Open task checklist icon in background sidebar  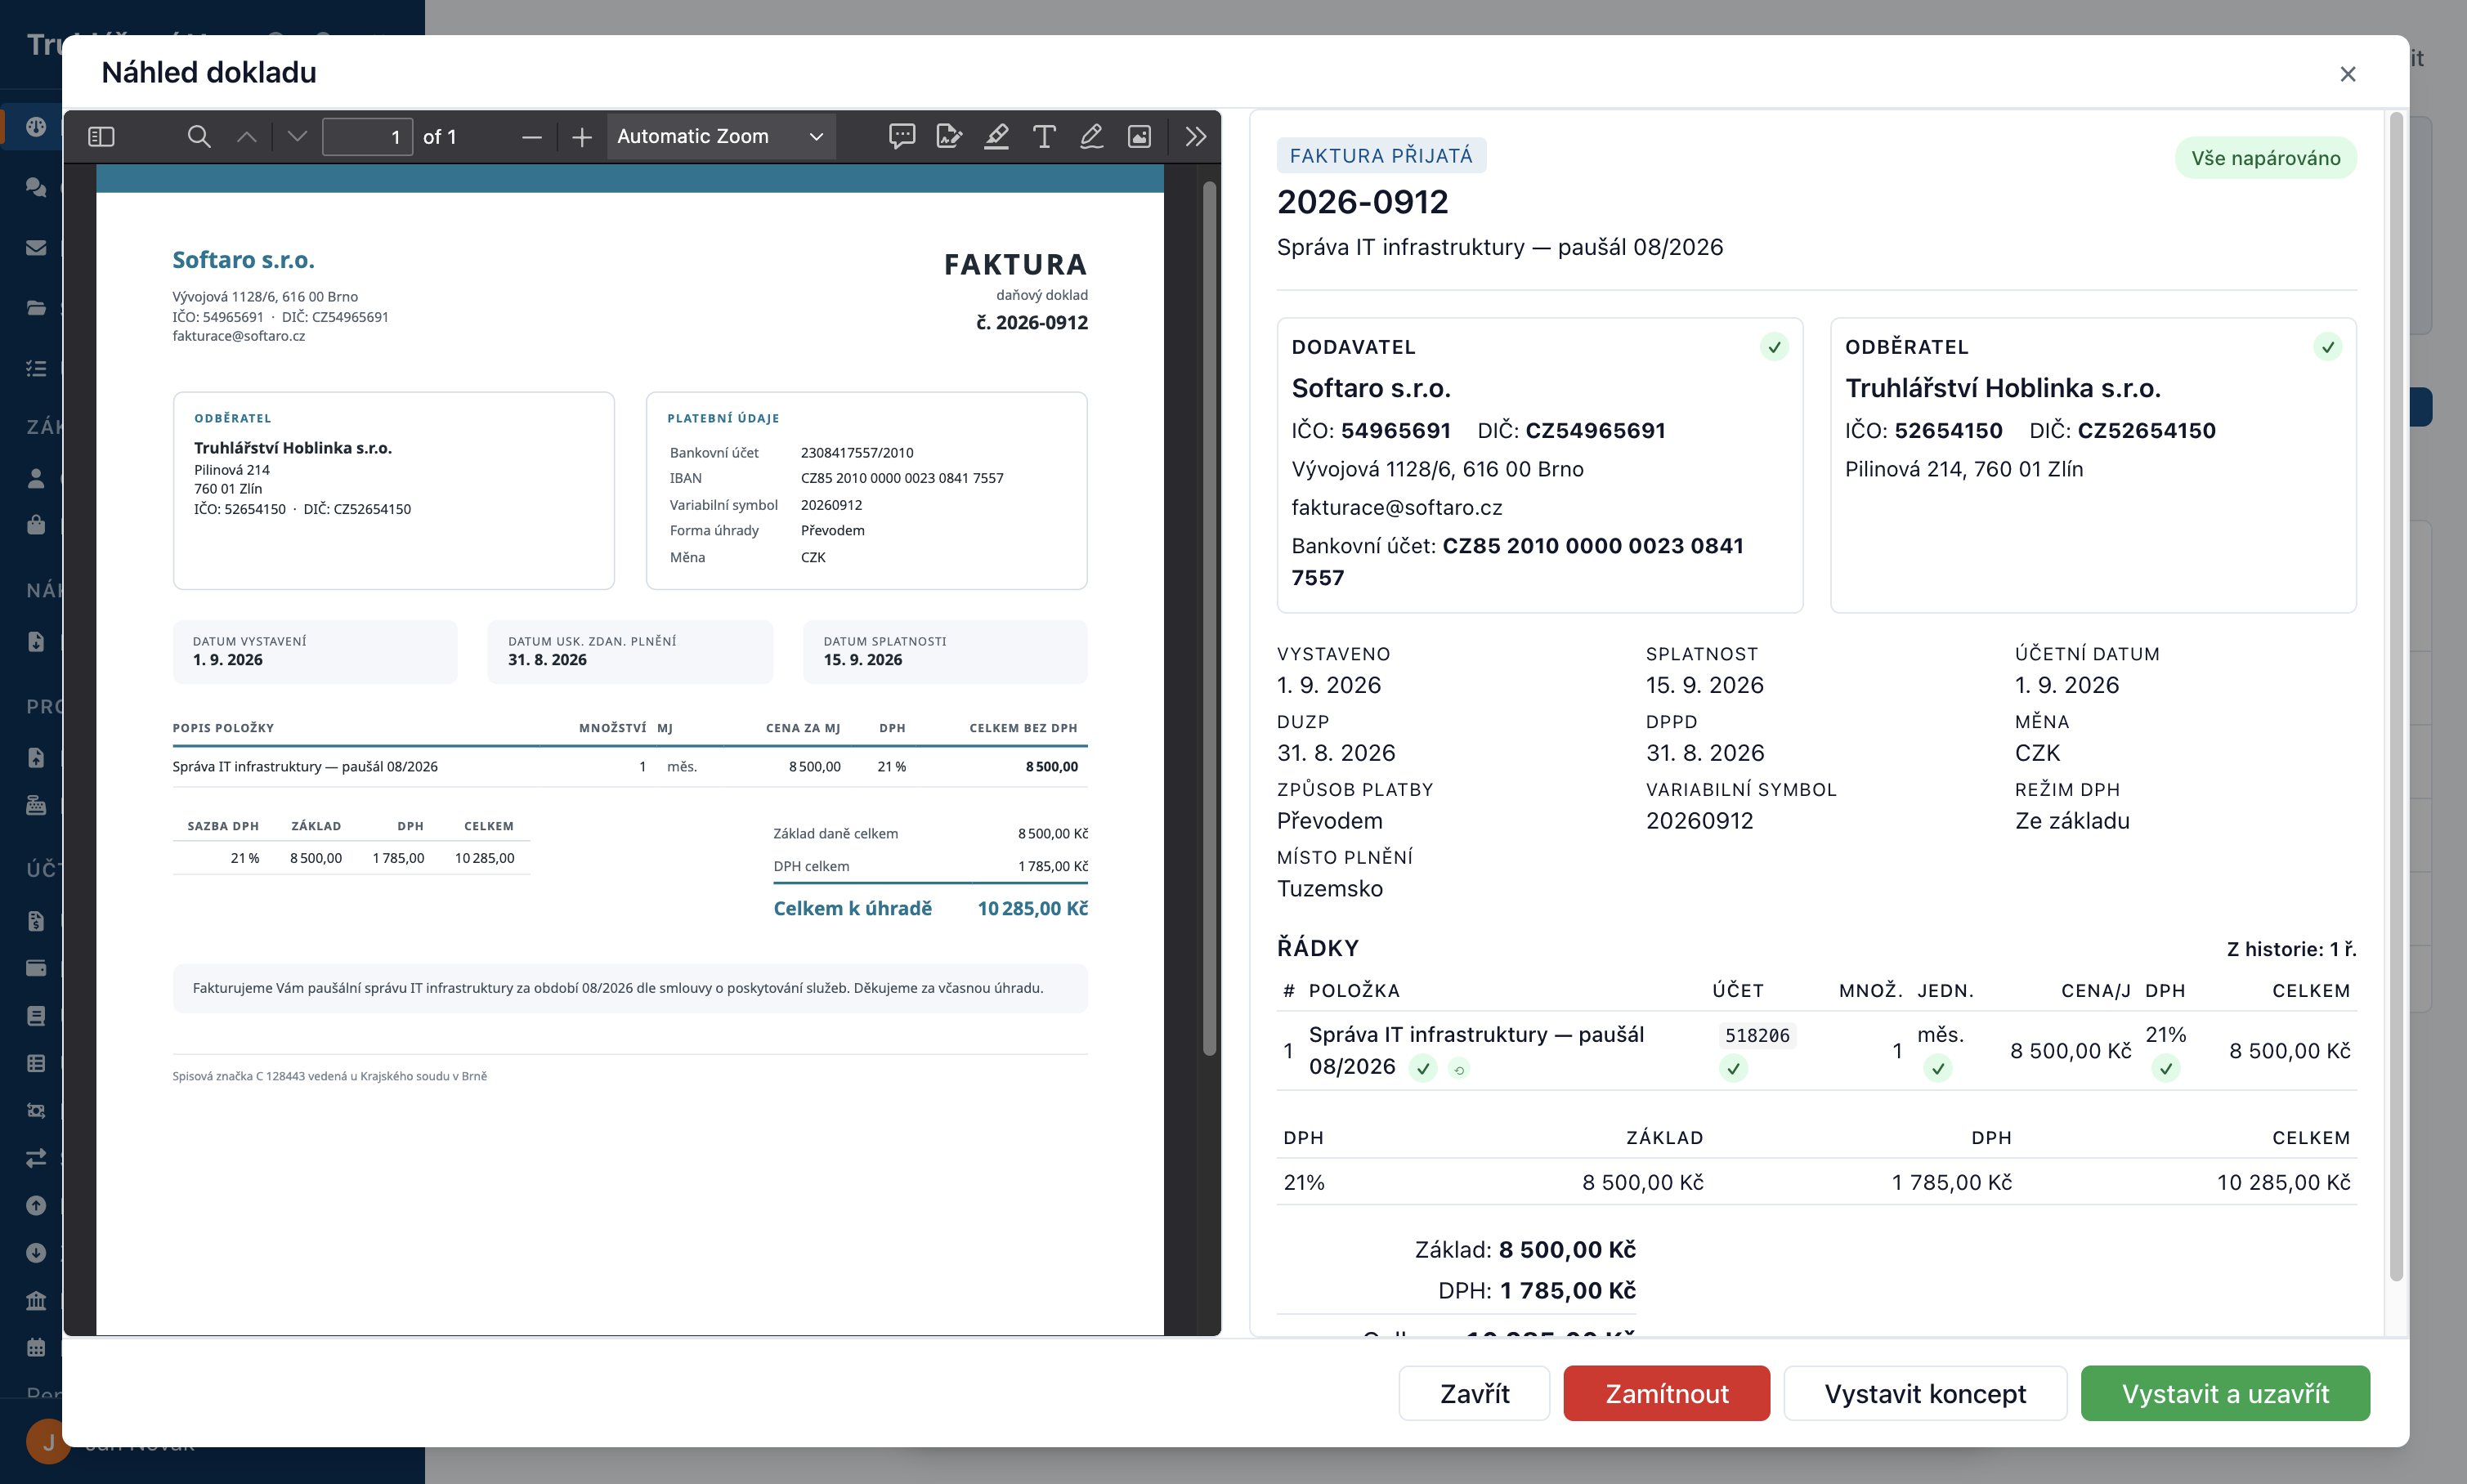pyautogui.click(x=36, y=368)
